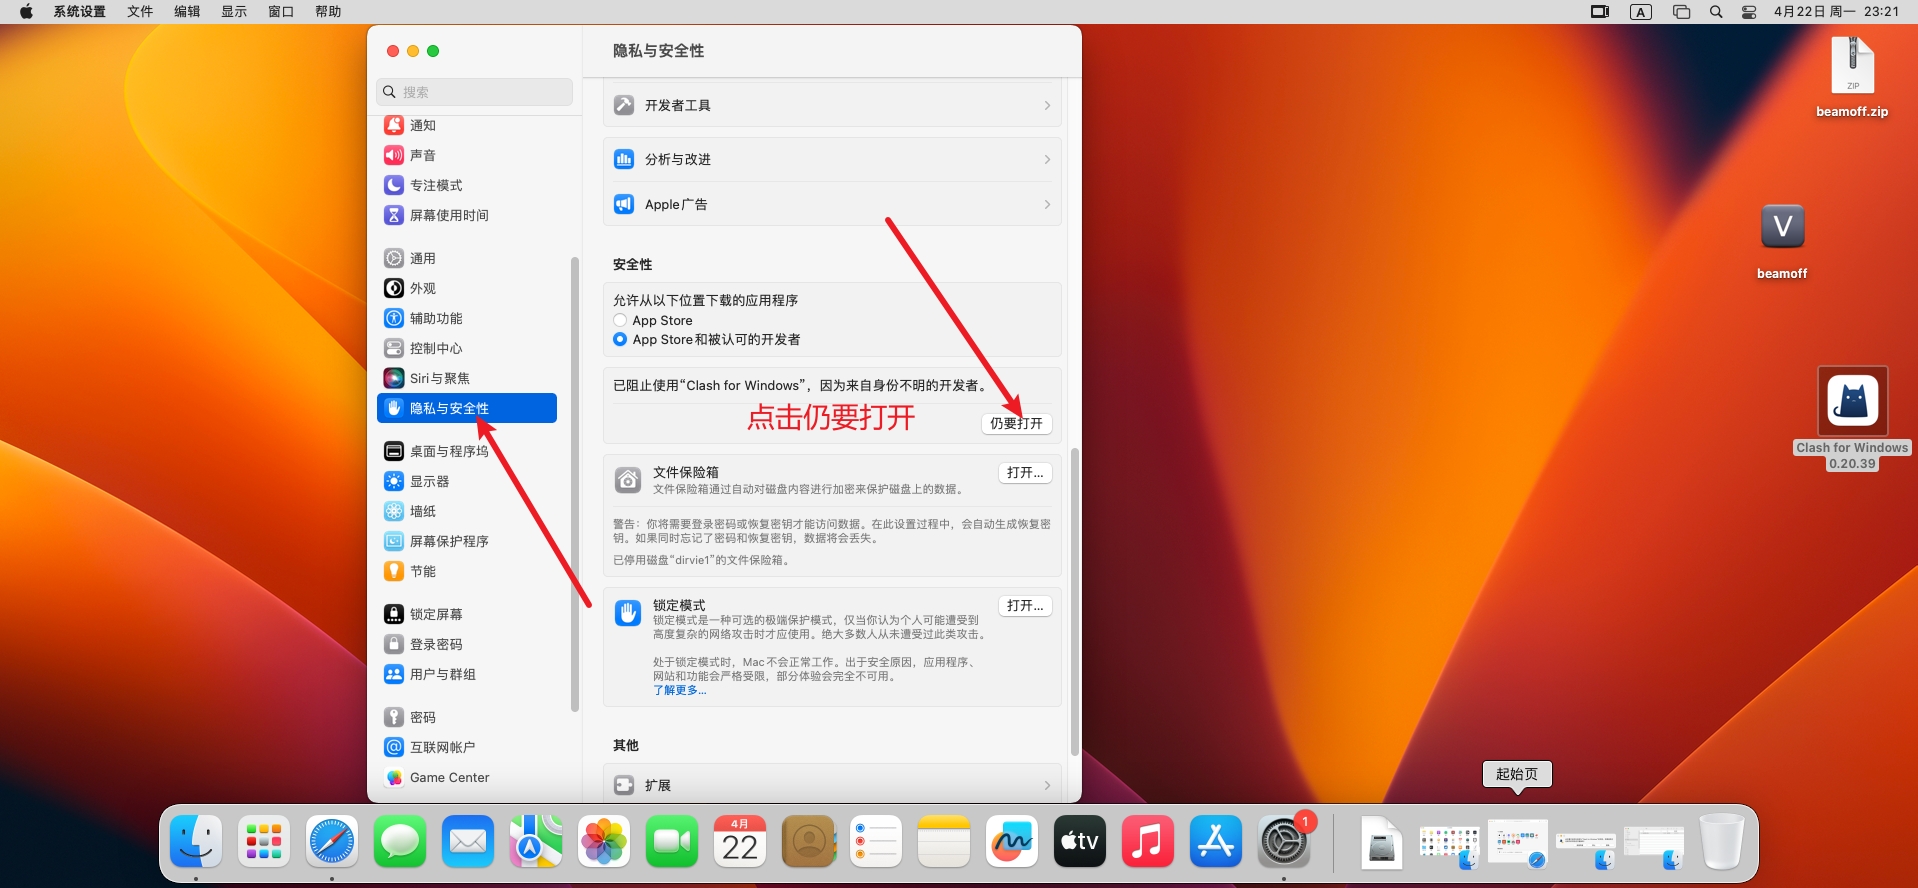
Task: Open the 窗口 menu in menu bar
Action: tap(281, 12)
